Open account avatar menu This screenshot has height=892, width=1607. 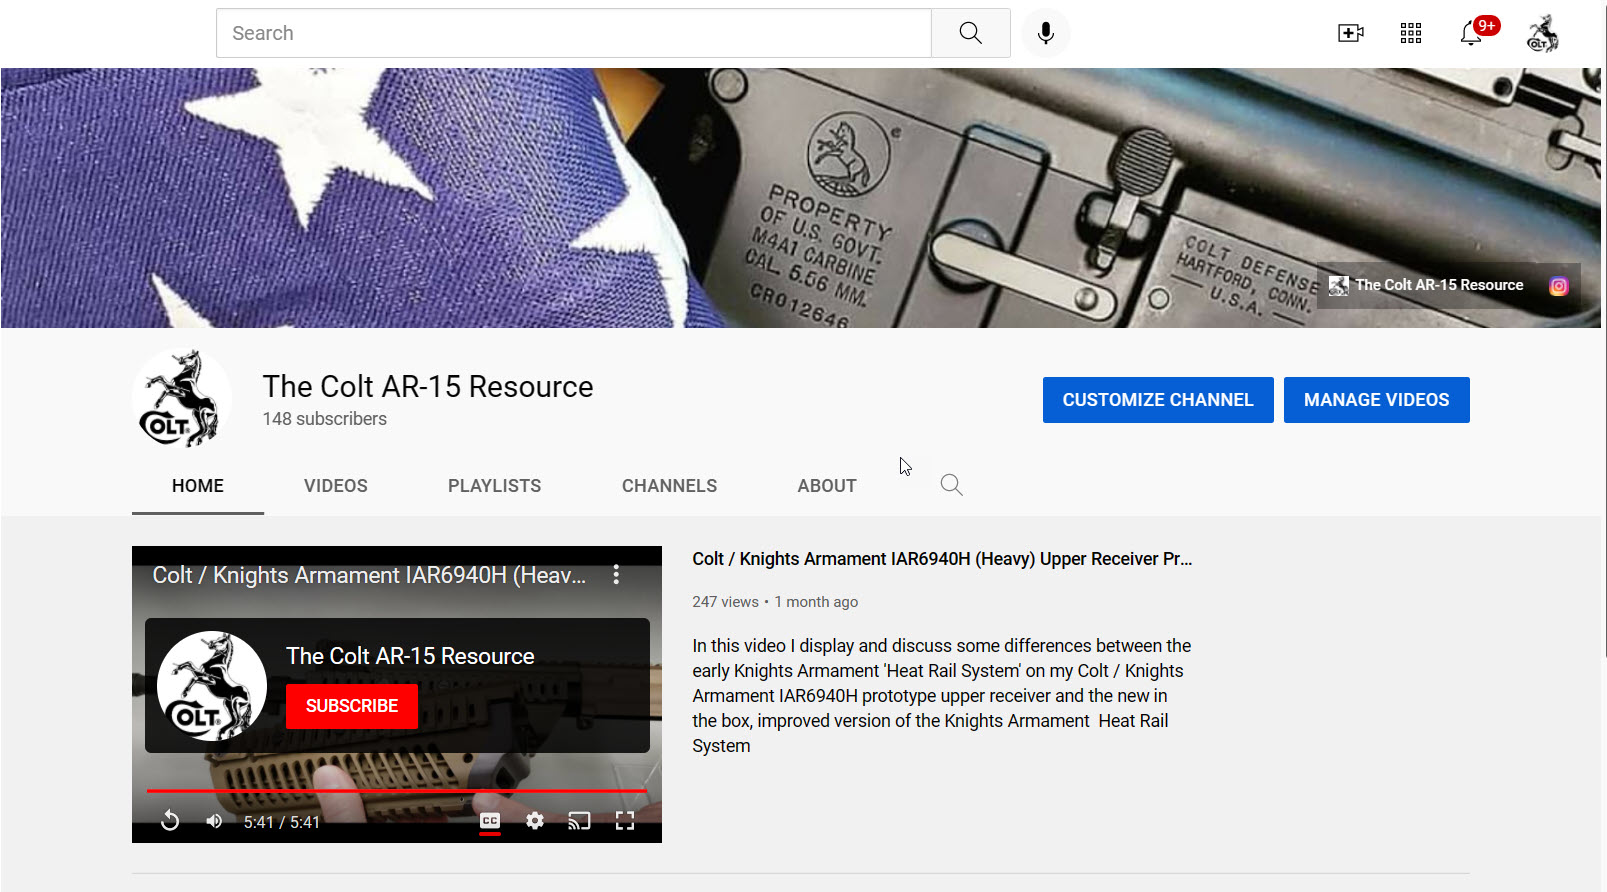[1542, 33]
